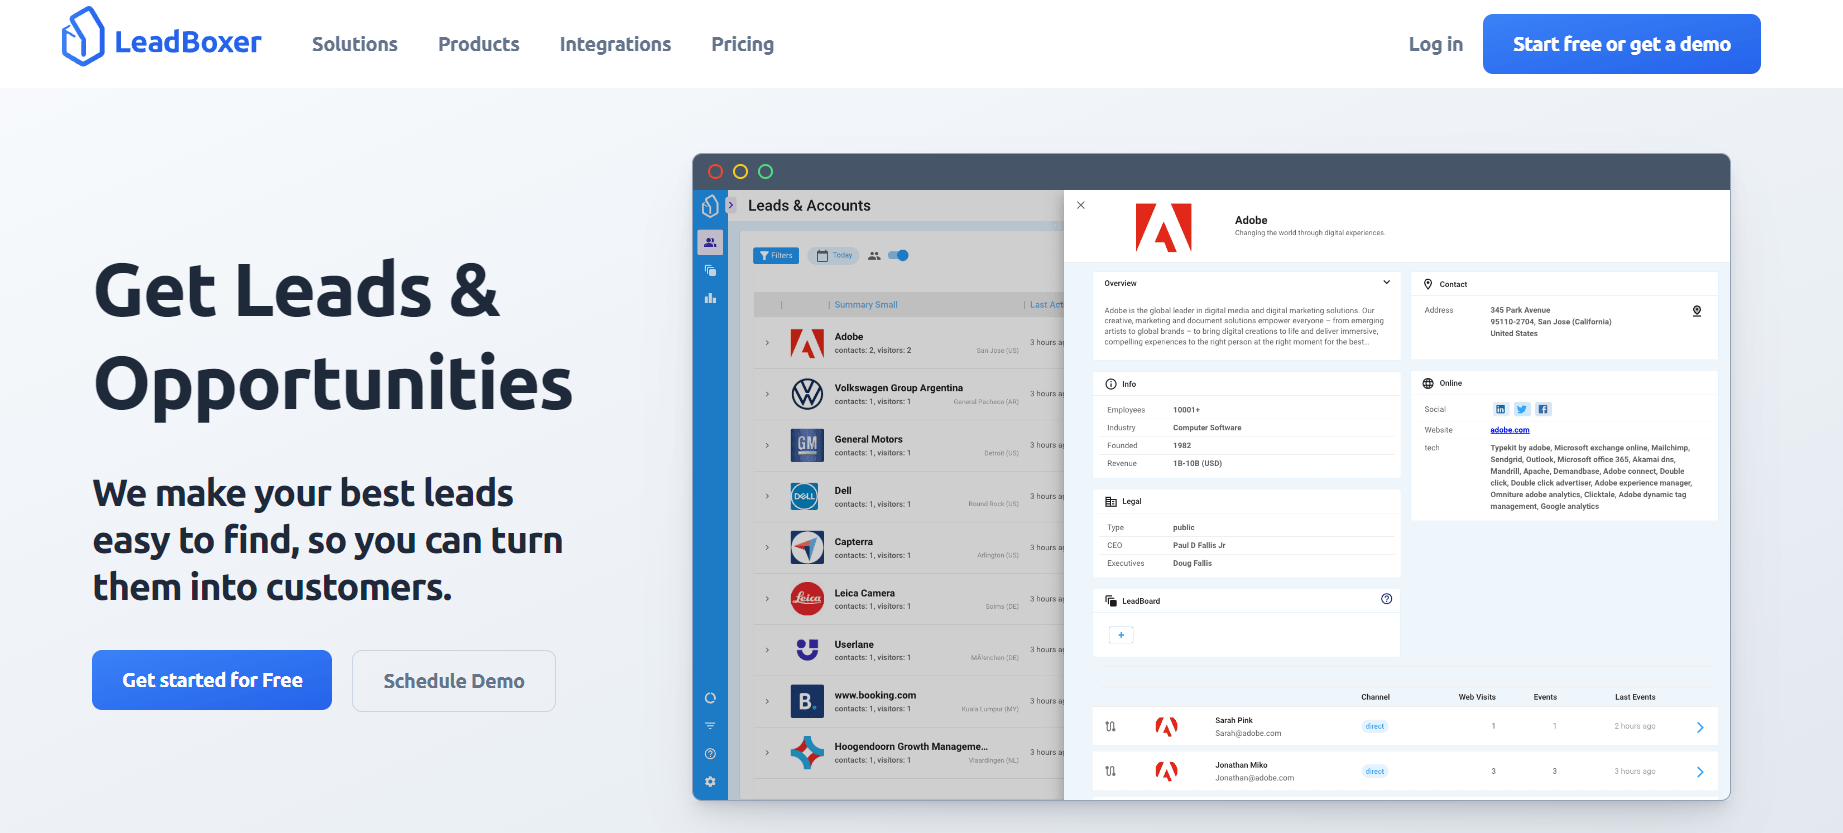1843x833 pixels.
Task: Expand the Userlane lead row
Action: coord(767,650)
